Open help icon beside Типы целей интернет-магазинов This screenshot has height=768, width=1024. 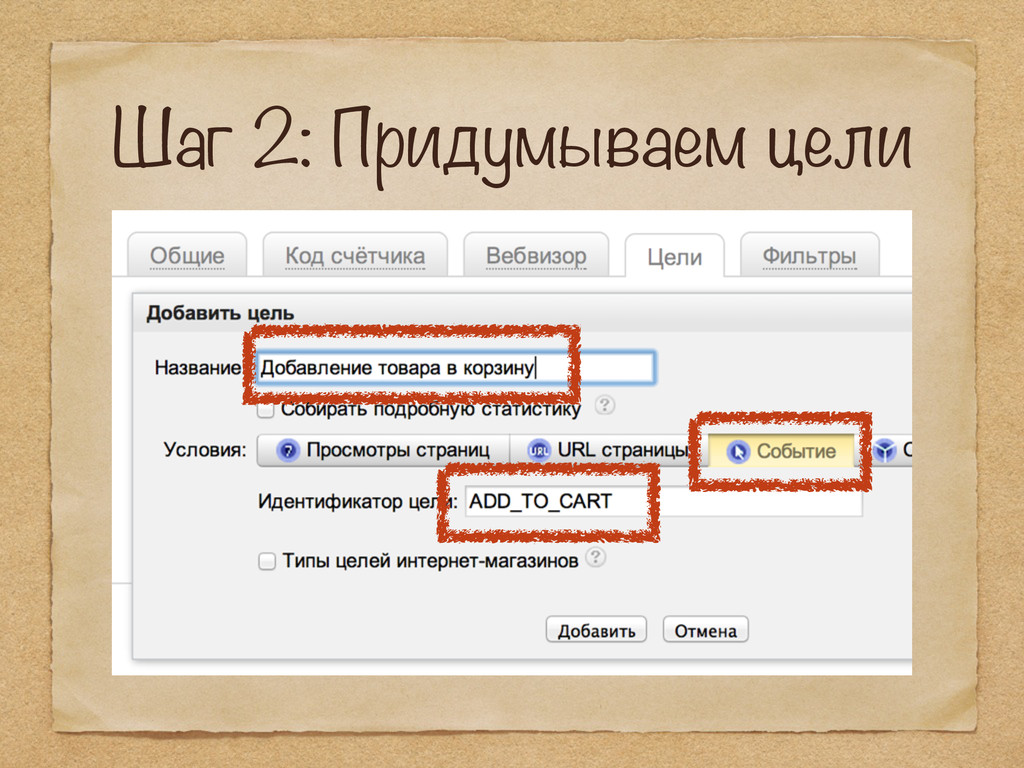coord(596,557)
